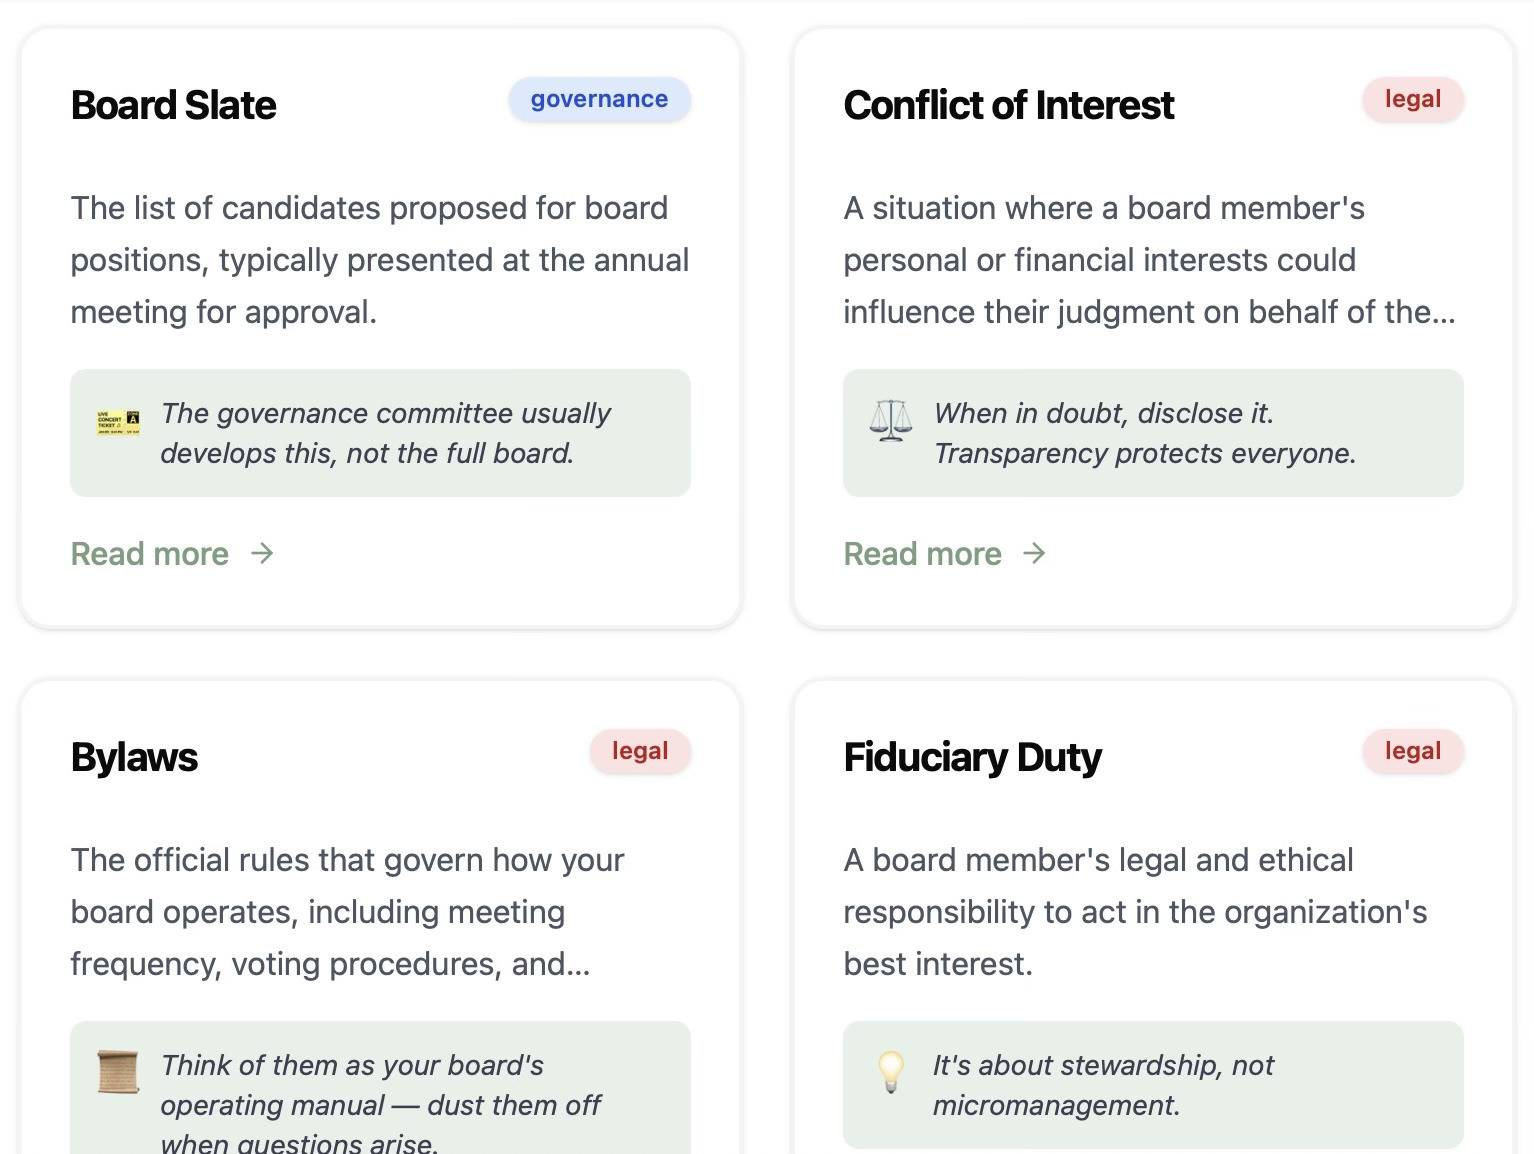Click the light bulb icon in Fiduciary tip

tap(890, 1071)
